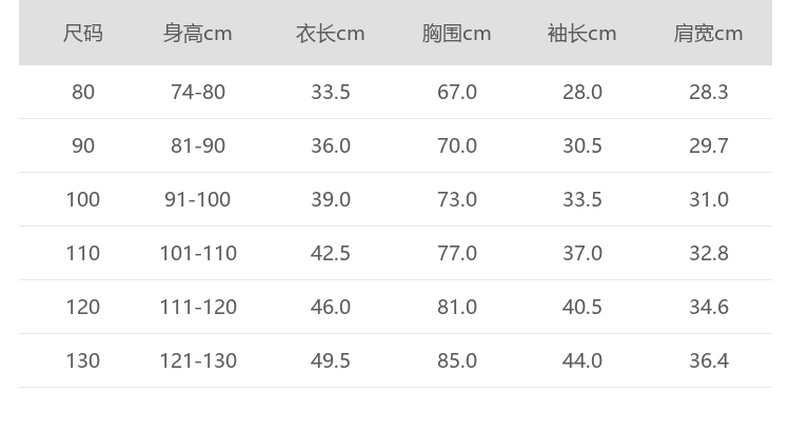Select the 胸围cm column header
The height and width of the screenshot is (431, 790).
(x=457, y=34)
